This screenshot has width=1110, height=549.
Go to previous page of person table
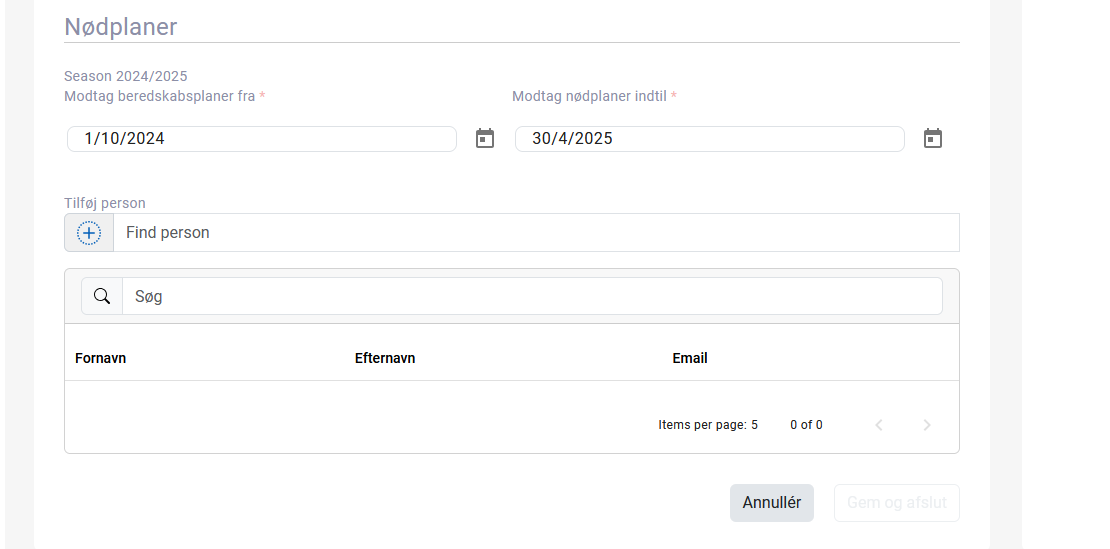879,424
